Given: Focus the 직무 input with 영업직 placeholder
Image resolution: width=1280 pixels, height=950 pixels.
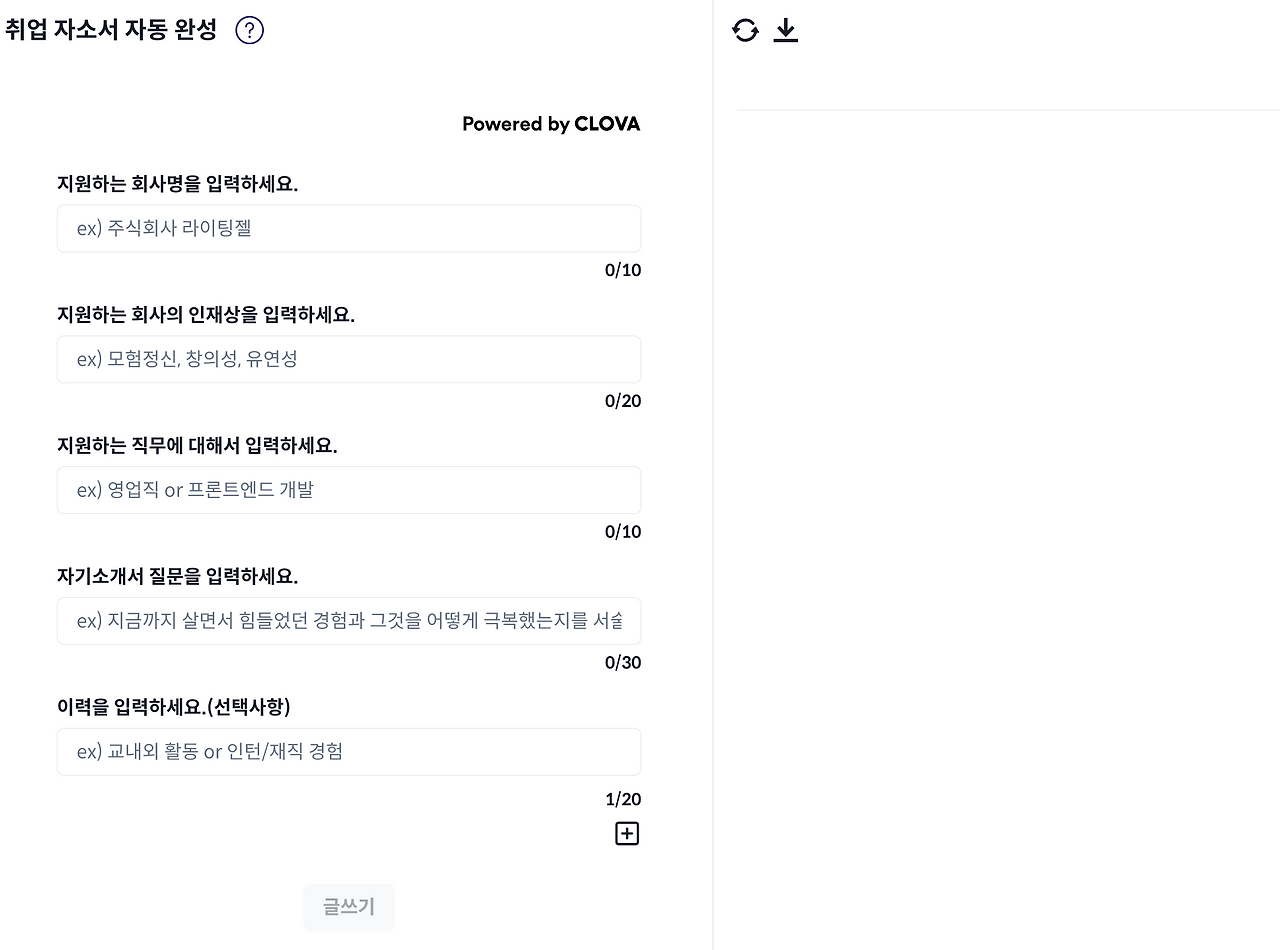Looking at the screenshot, I should point(349,490).
